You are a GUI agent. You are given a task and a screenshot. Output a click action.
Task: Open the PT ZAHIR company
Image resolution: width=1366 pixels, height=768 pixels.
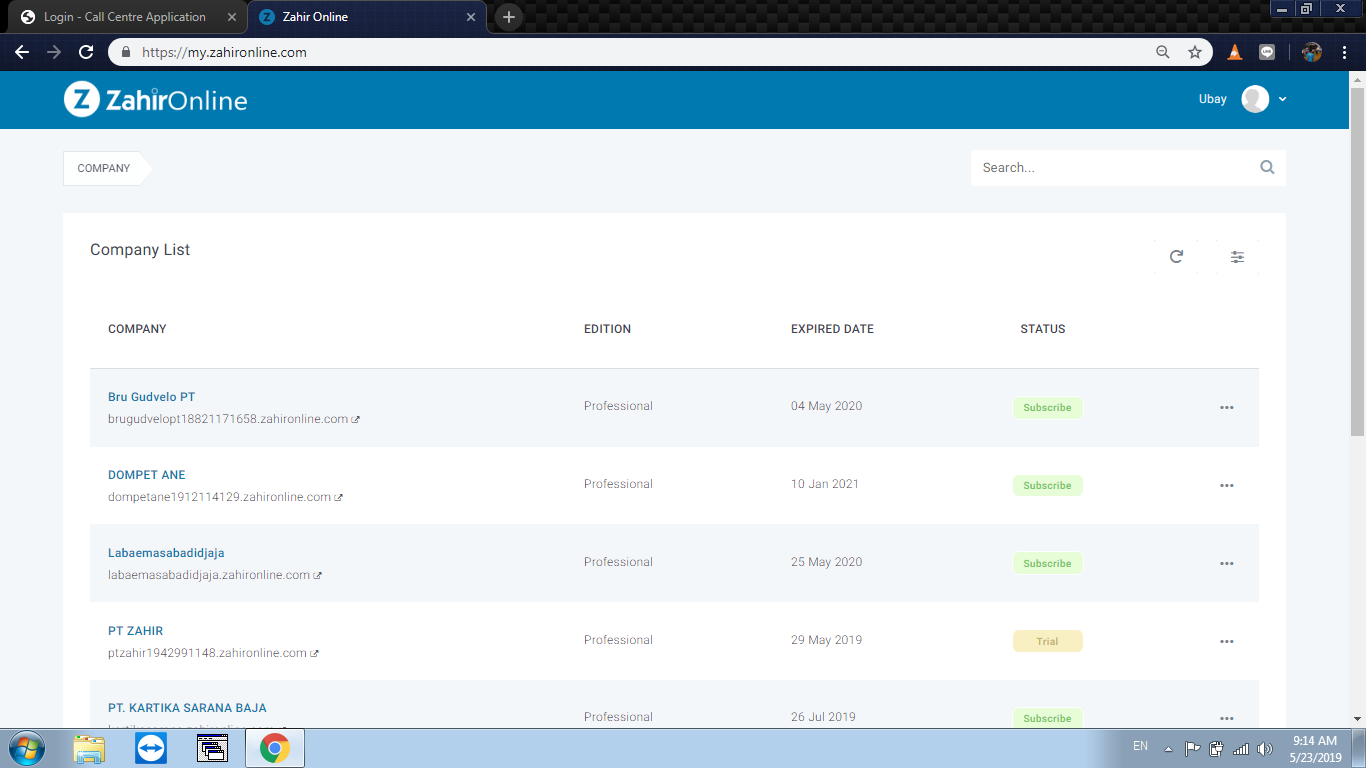pos(135,631)
